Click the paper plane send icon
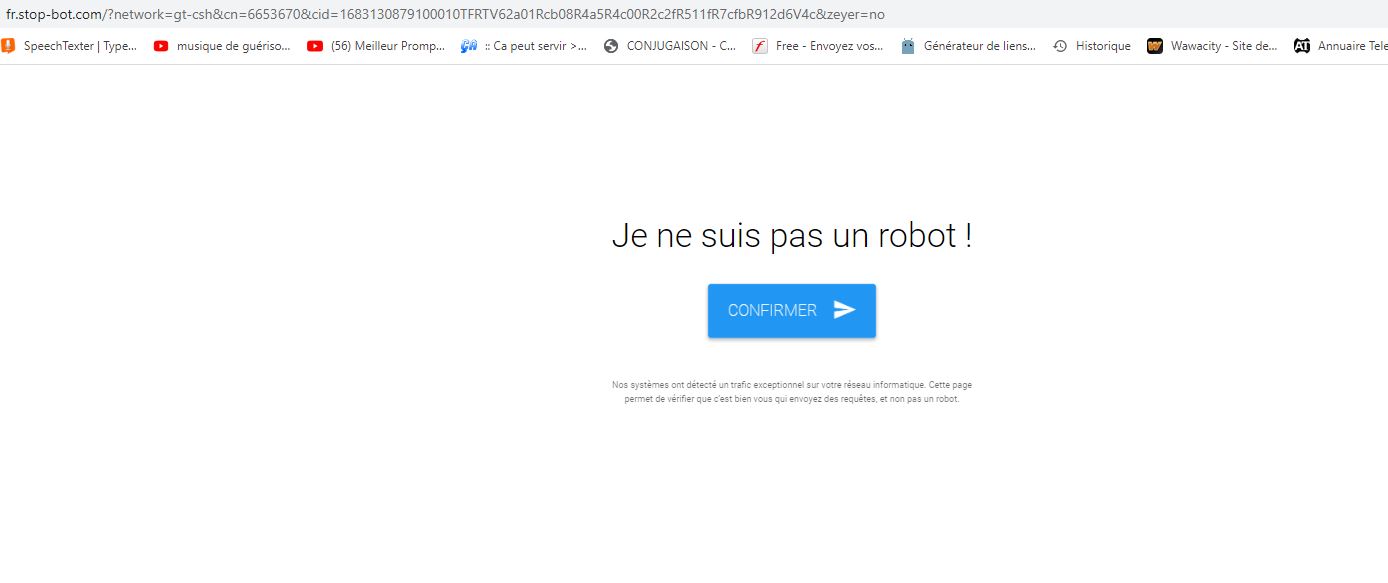 pyautogui.click(x=845, y=310)
